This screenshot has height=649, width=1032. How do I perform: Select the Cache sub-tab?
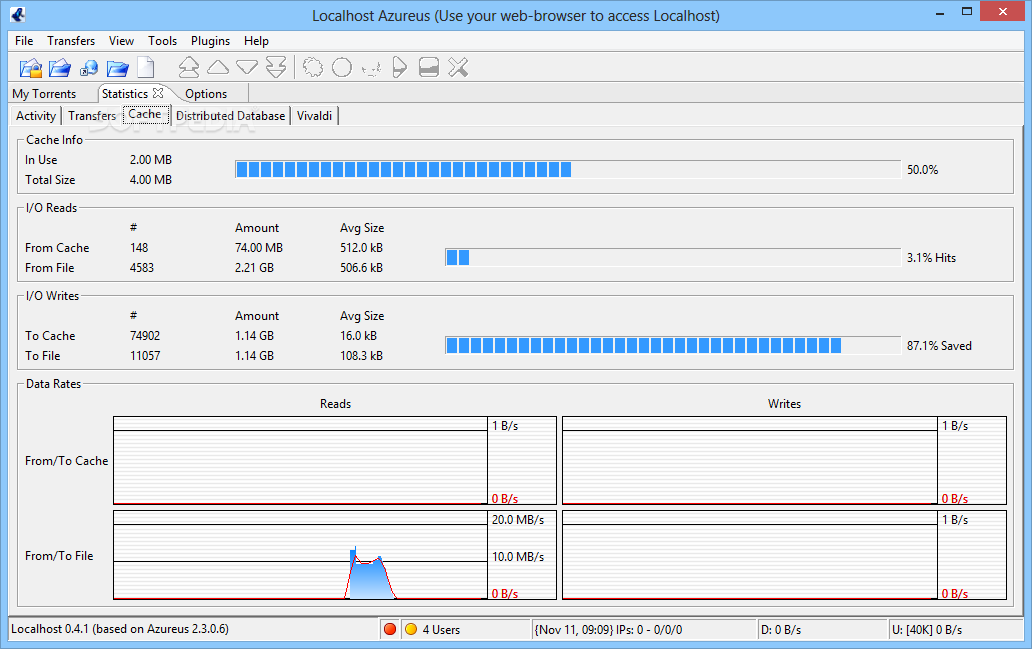coord(145,115)
